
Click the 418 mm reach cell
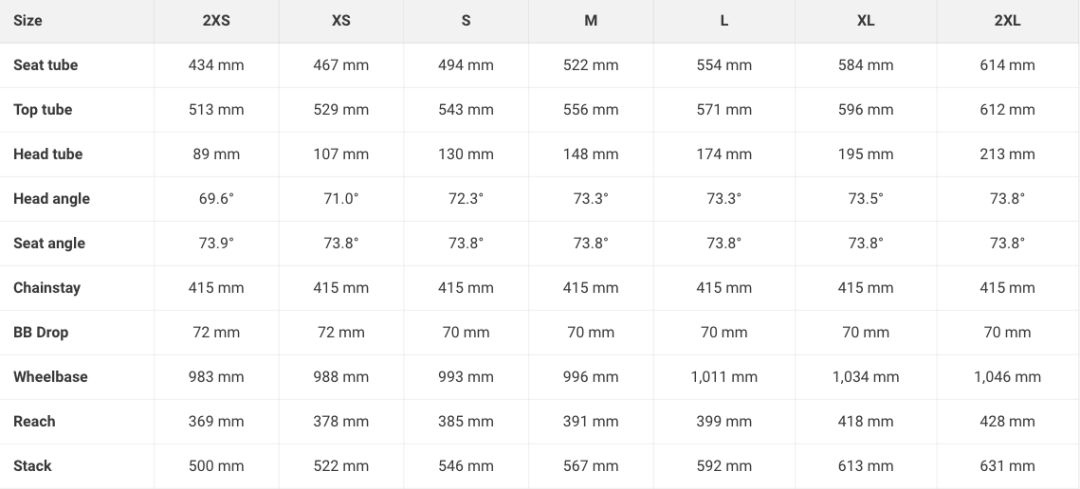pyautogui.click(x=866, y=421)
